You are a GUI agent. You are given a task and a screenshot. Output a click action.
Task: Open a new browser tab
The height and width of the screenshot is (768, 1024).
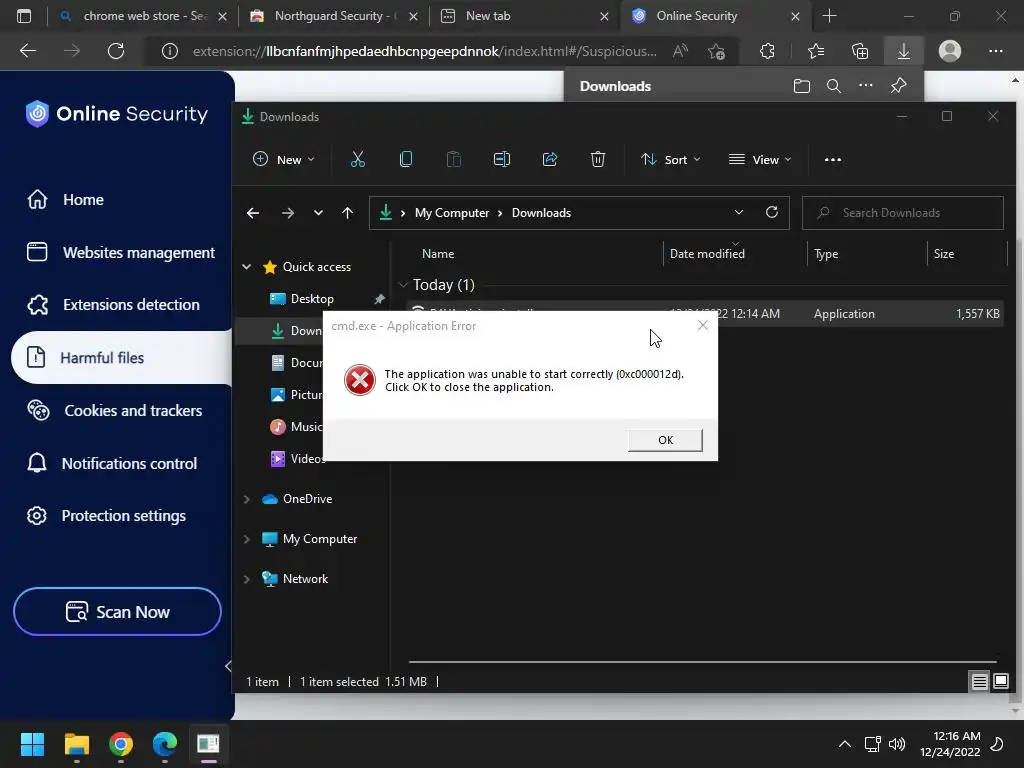[829, 16]
